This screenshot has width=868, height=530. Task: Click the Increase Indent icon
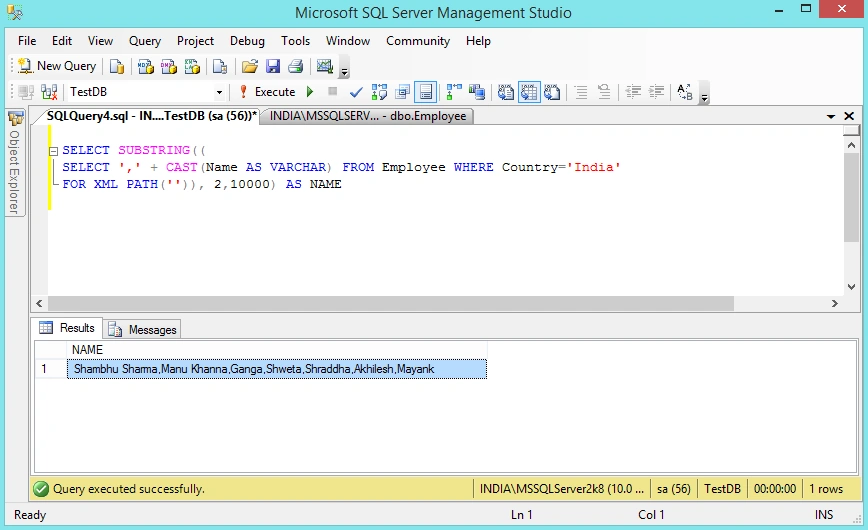point(657,92)
